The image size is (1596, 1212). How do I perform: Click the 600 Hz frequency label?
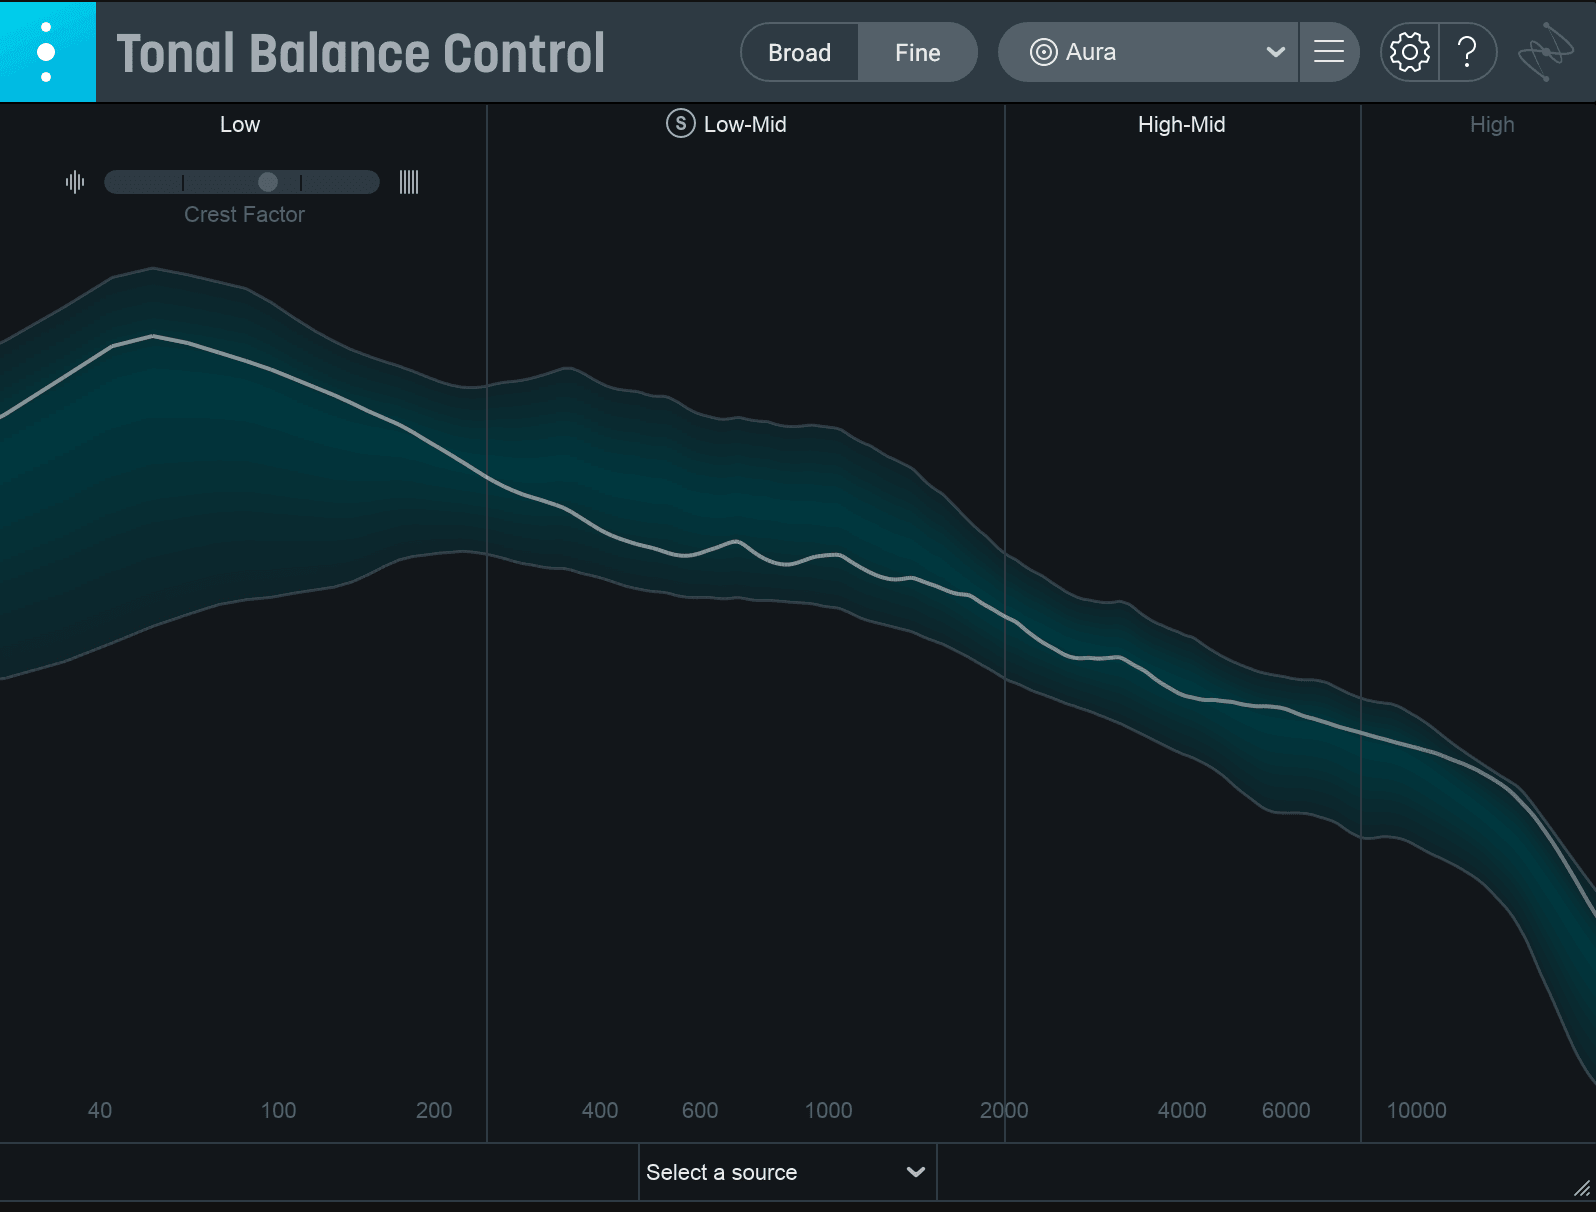[700, 1110]
